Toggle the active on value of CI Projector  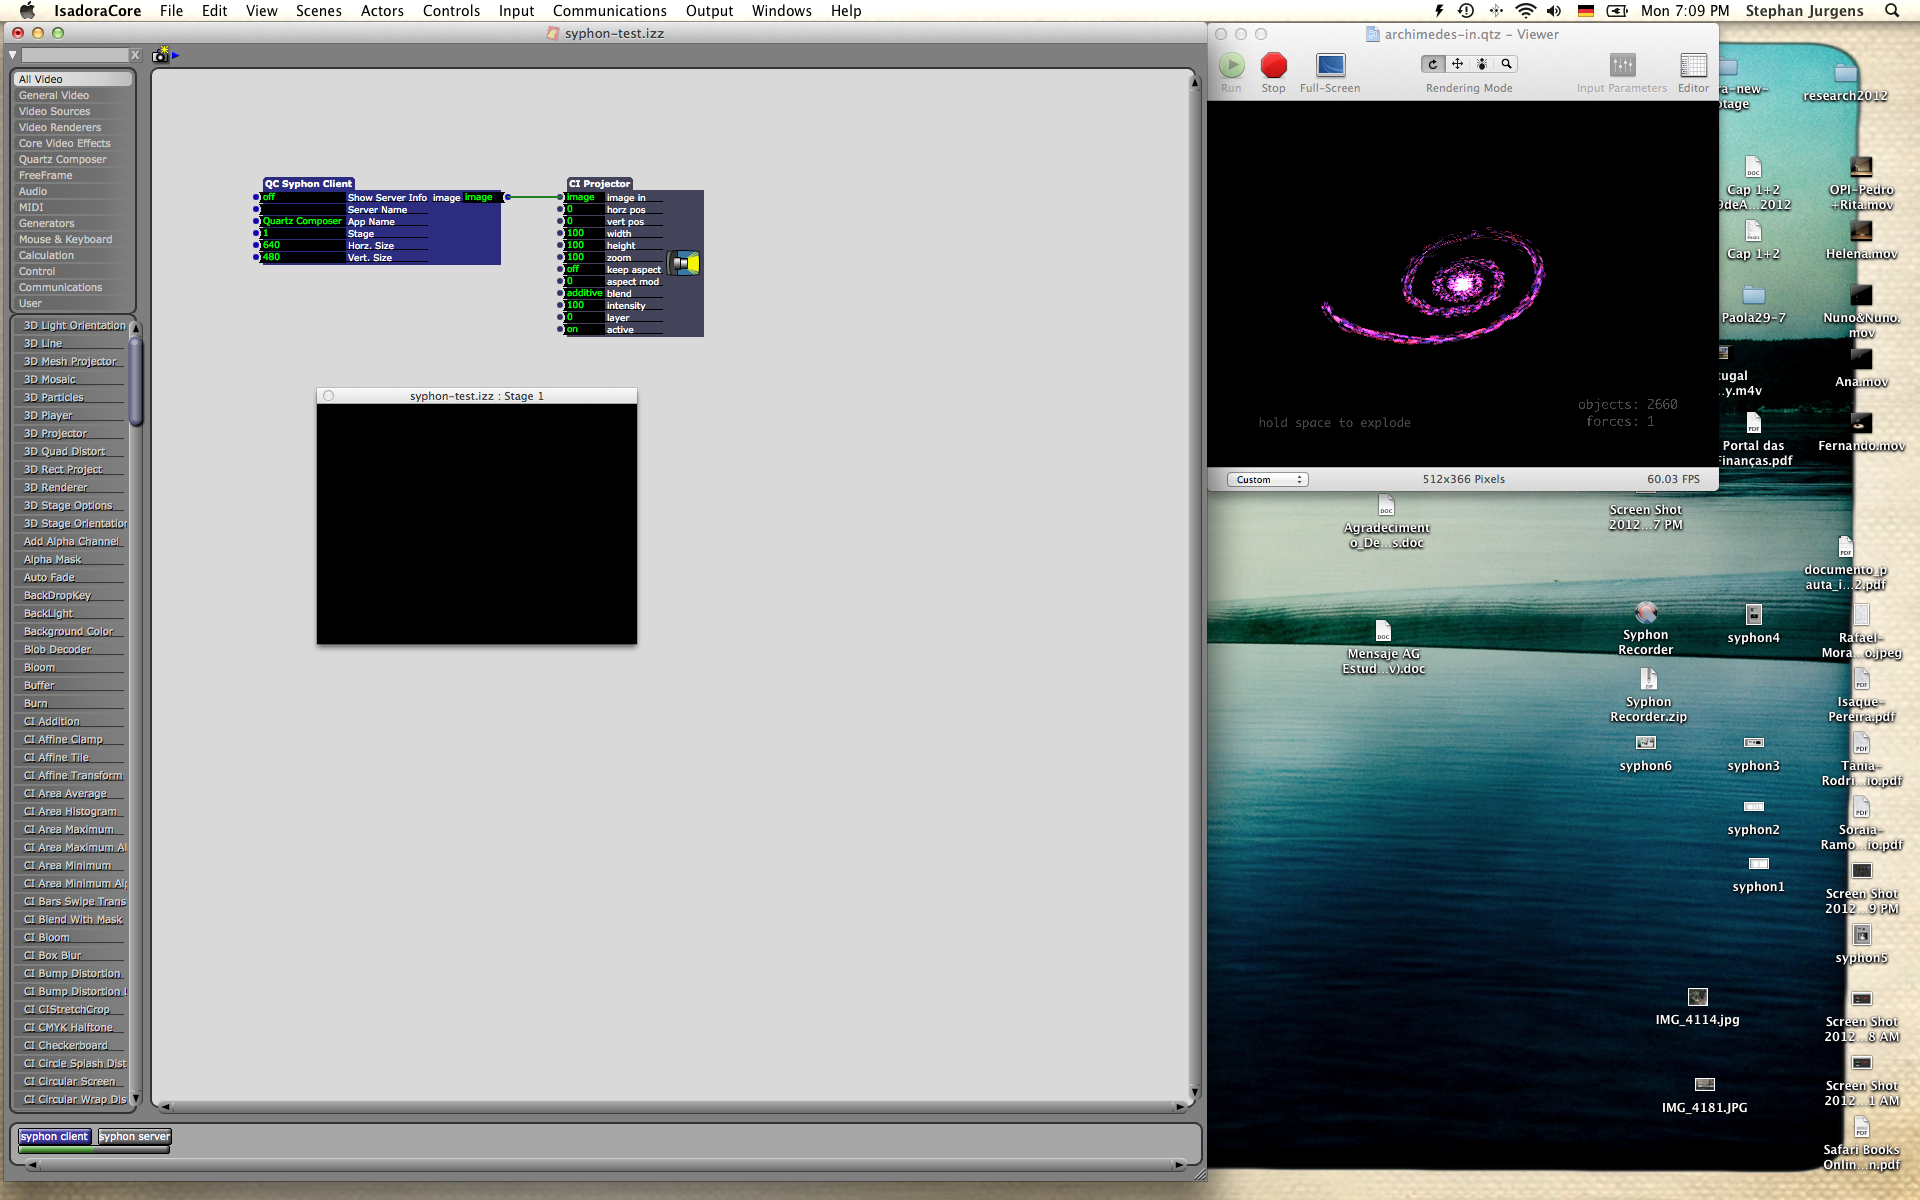coord(583,329)
